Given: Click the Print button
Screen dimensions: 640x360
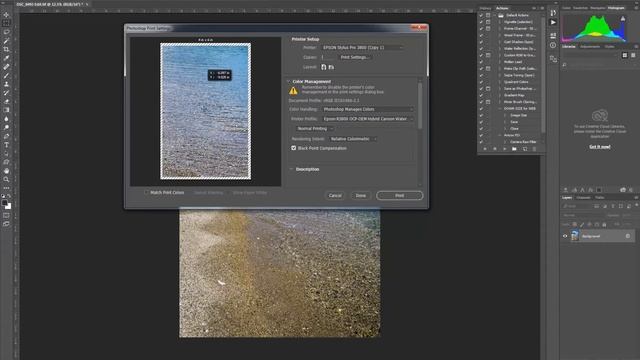Looking at the screenshot, I should click(400, 196).
